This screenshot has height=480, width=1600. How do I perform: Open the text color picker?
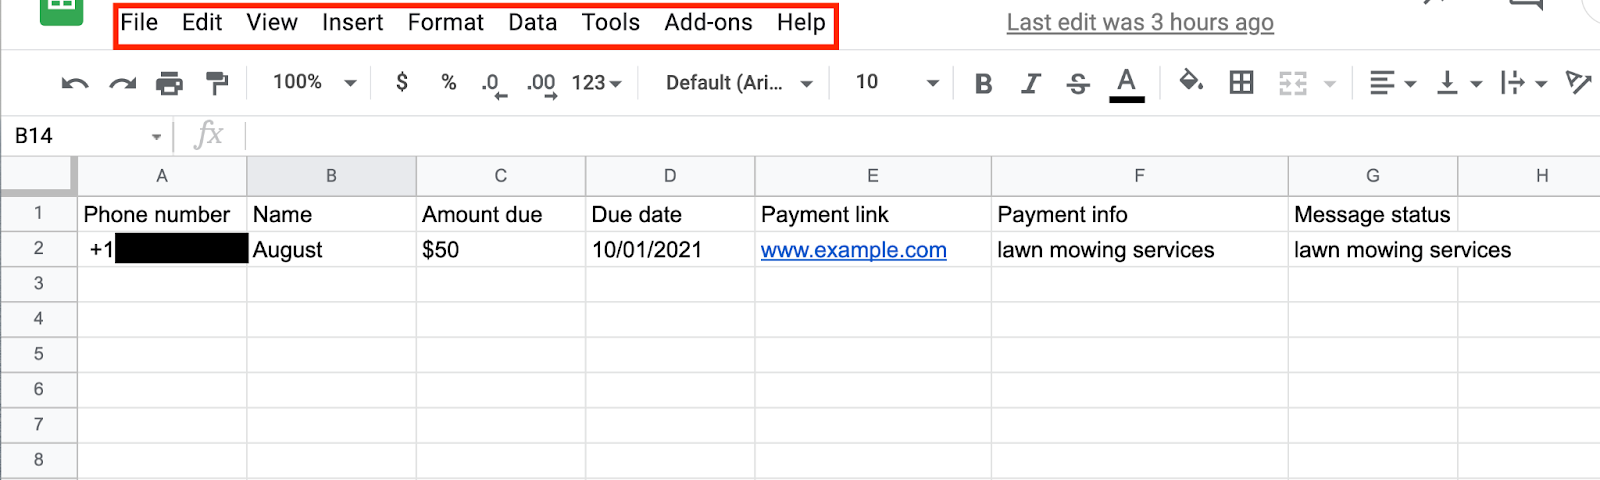click(x=1126, y=83)
